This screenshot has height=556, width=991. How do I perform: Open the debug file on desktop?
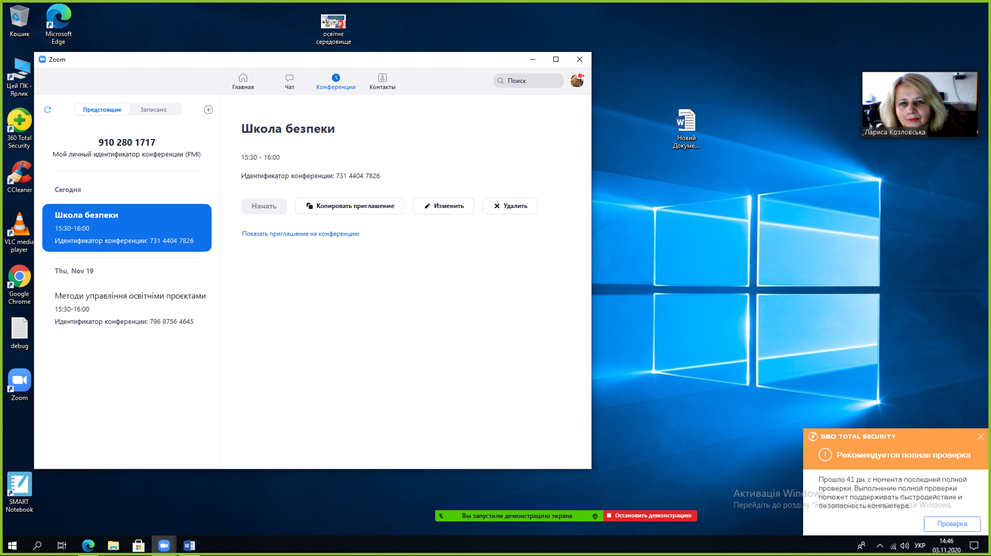(x=19, y=333)
